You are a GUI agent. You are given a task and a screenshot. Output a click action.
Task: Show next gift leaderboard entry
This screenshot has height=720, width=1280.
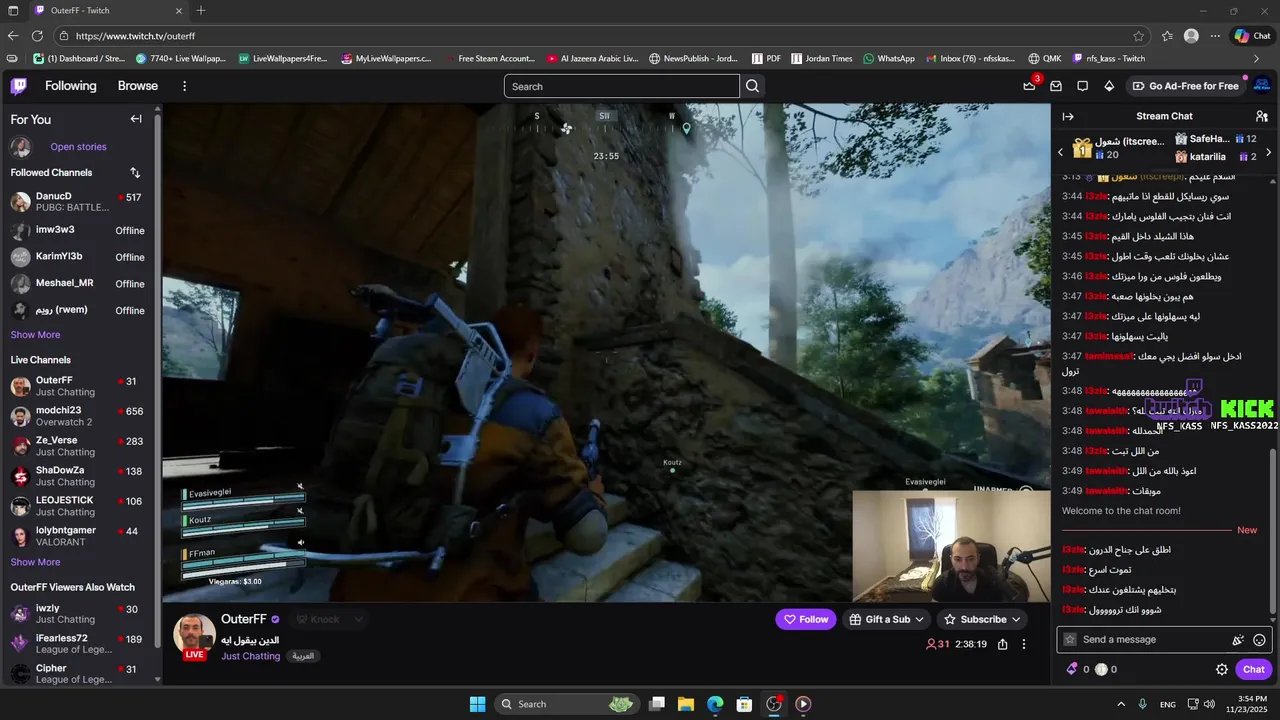1268,152
